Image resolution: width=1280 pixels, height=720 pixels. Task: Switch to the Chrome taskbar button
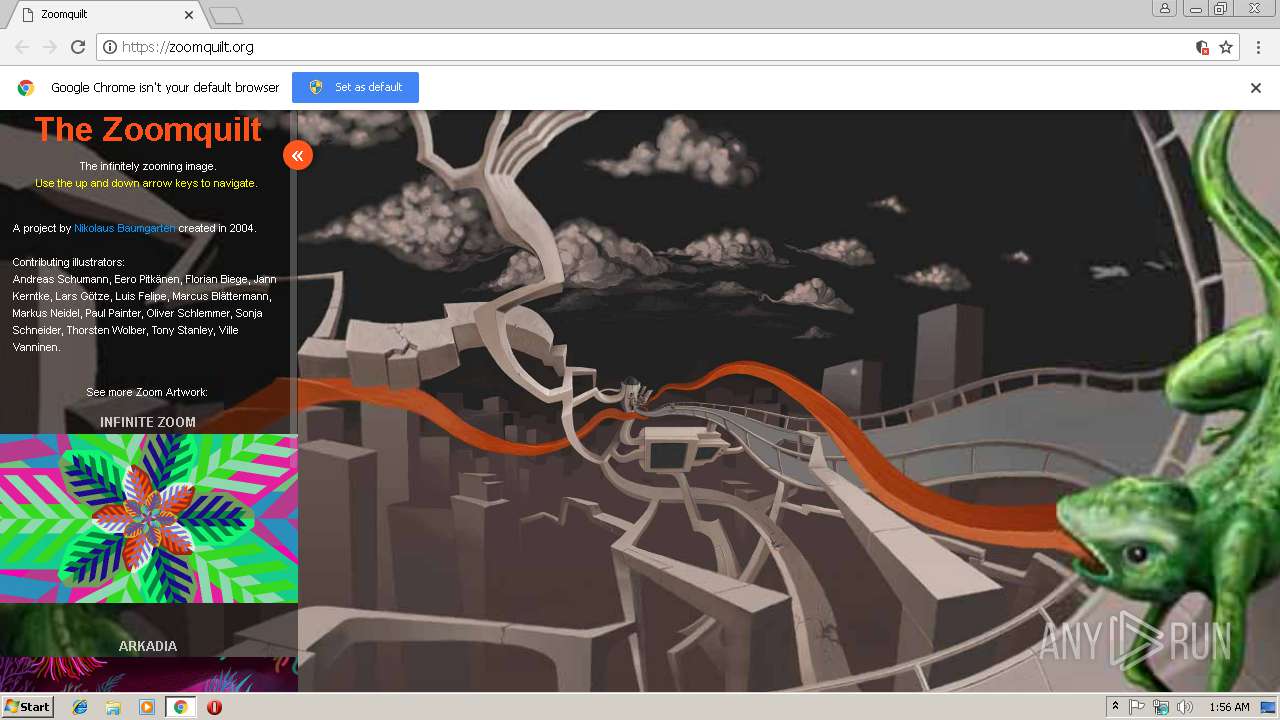(x=180, y=707)
